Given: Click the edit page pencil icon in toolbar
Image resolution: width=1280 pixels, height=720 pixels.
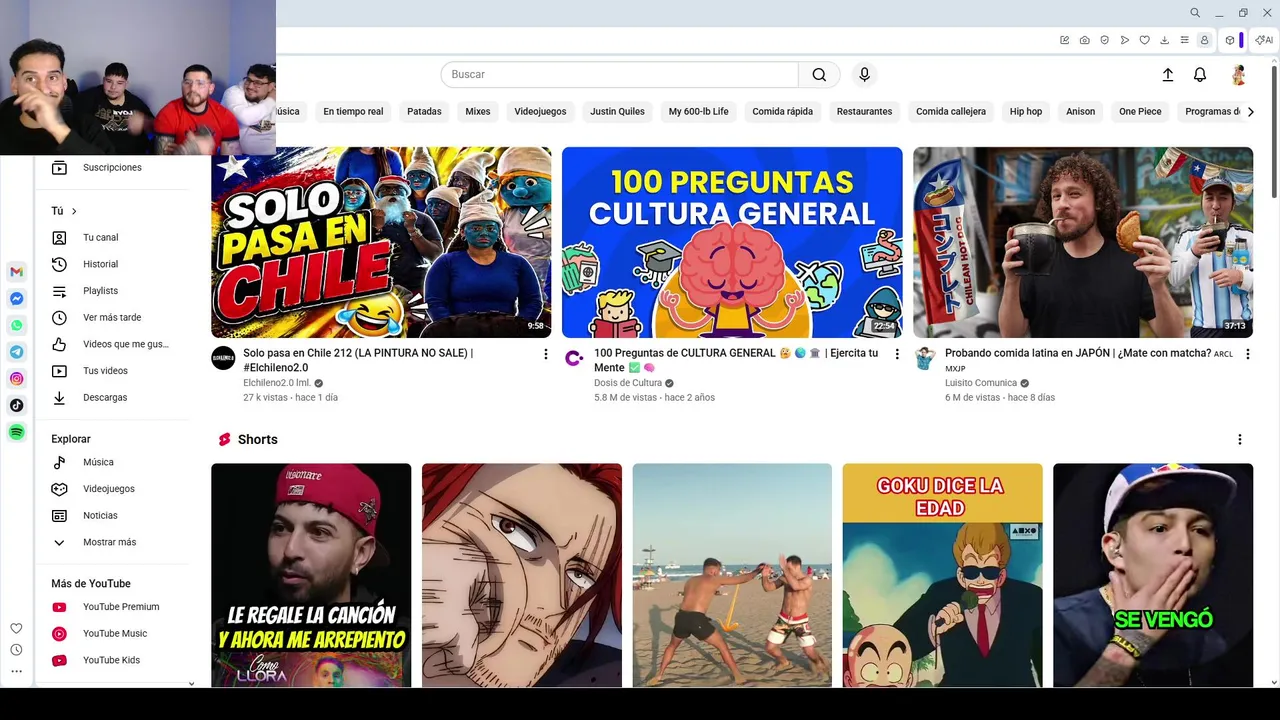Looking at the screenshot, I should (x=1065, y=40).
